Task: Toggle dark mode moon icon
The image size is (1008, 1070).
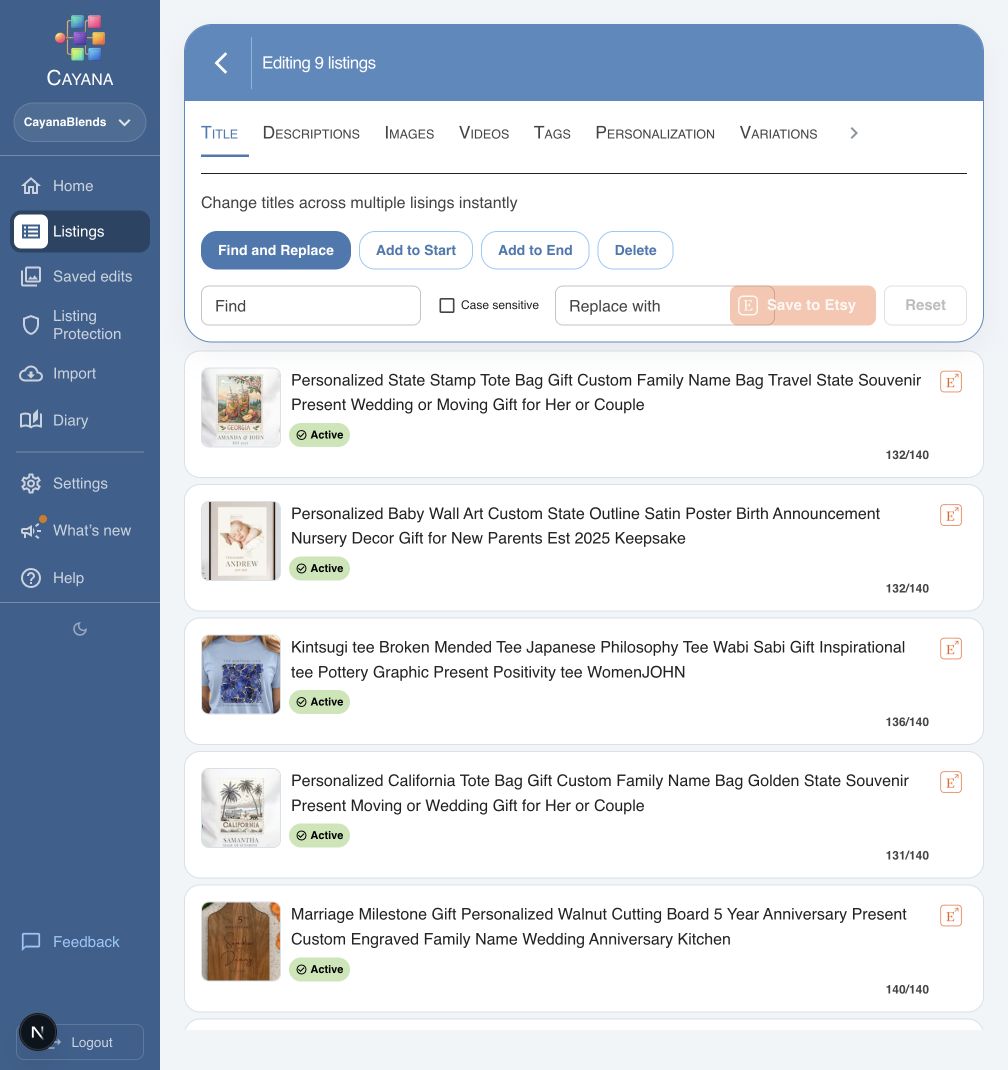Action: click(80, 628)
